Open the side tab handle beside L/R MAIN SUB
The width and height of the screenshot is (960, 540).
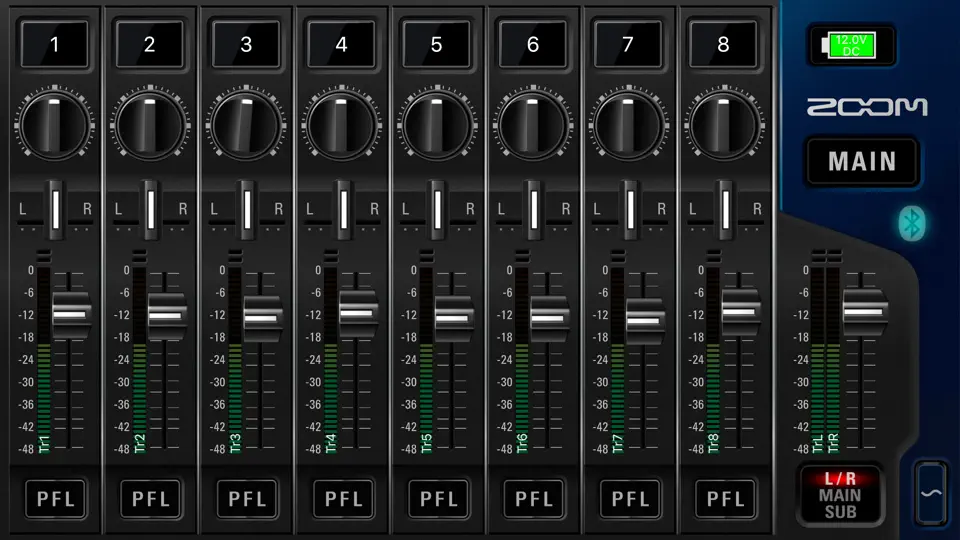click(931, 493)
